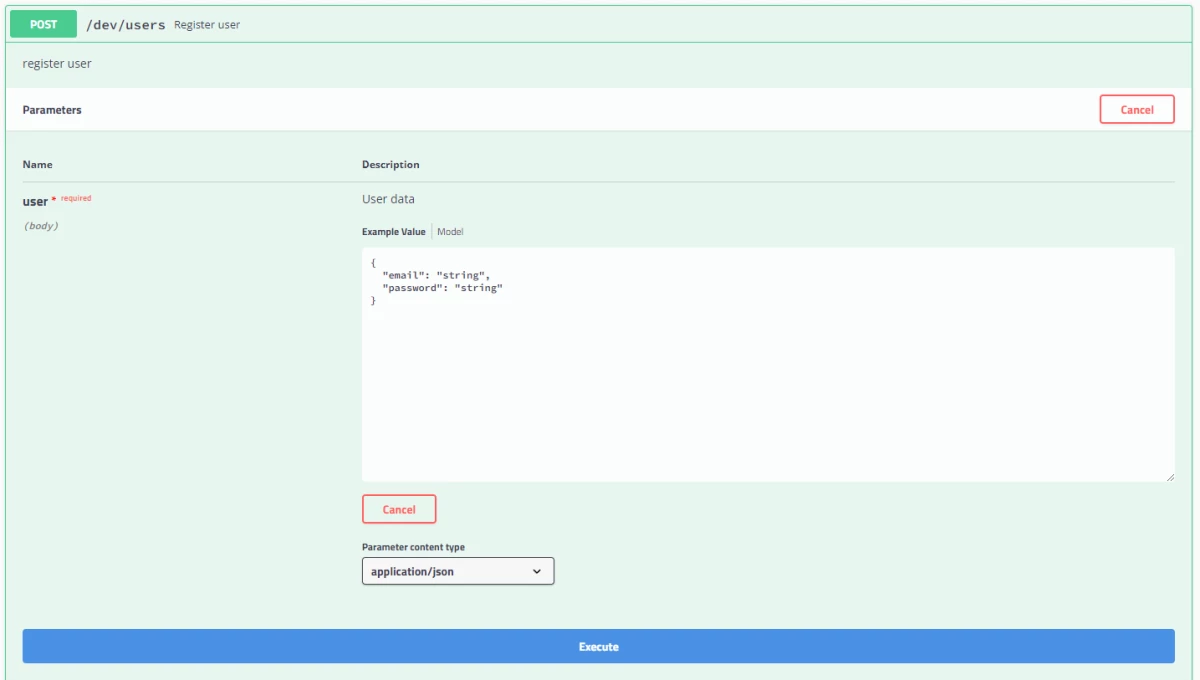Click the (body) parameter location label
This screenshot has height=680, width=1200.
pyautogui.click(x=41, y=226)
